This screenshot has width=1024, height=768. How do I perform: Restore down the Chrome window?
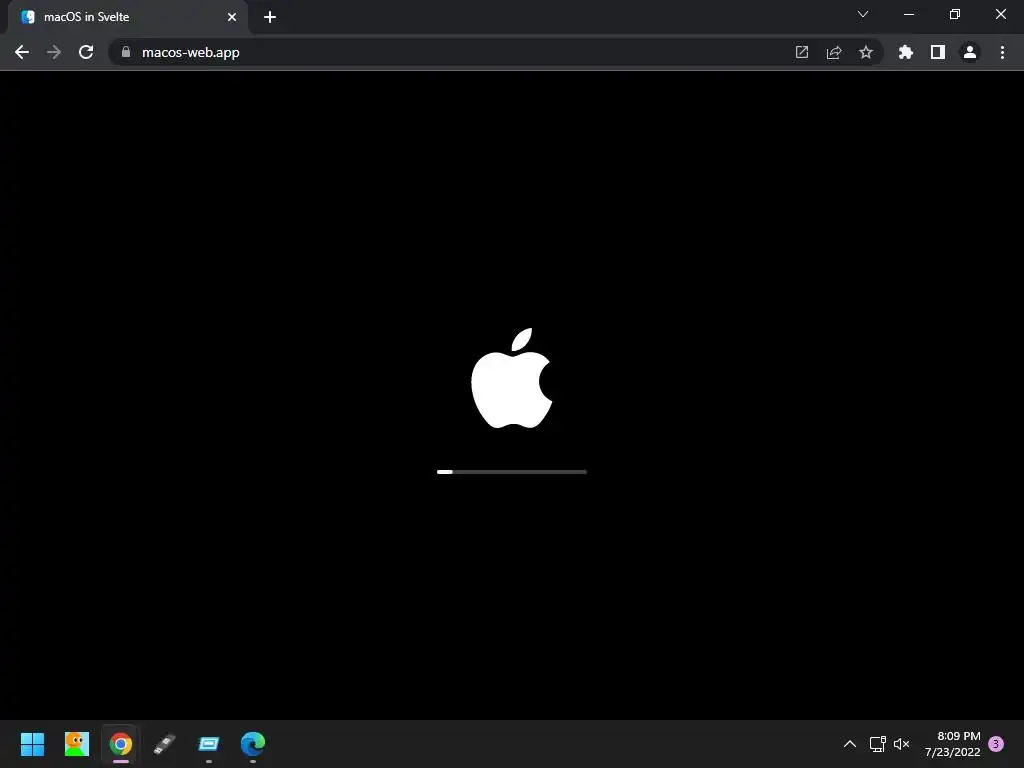tap(955, 14)
